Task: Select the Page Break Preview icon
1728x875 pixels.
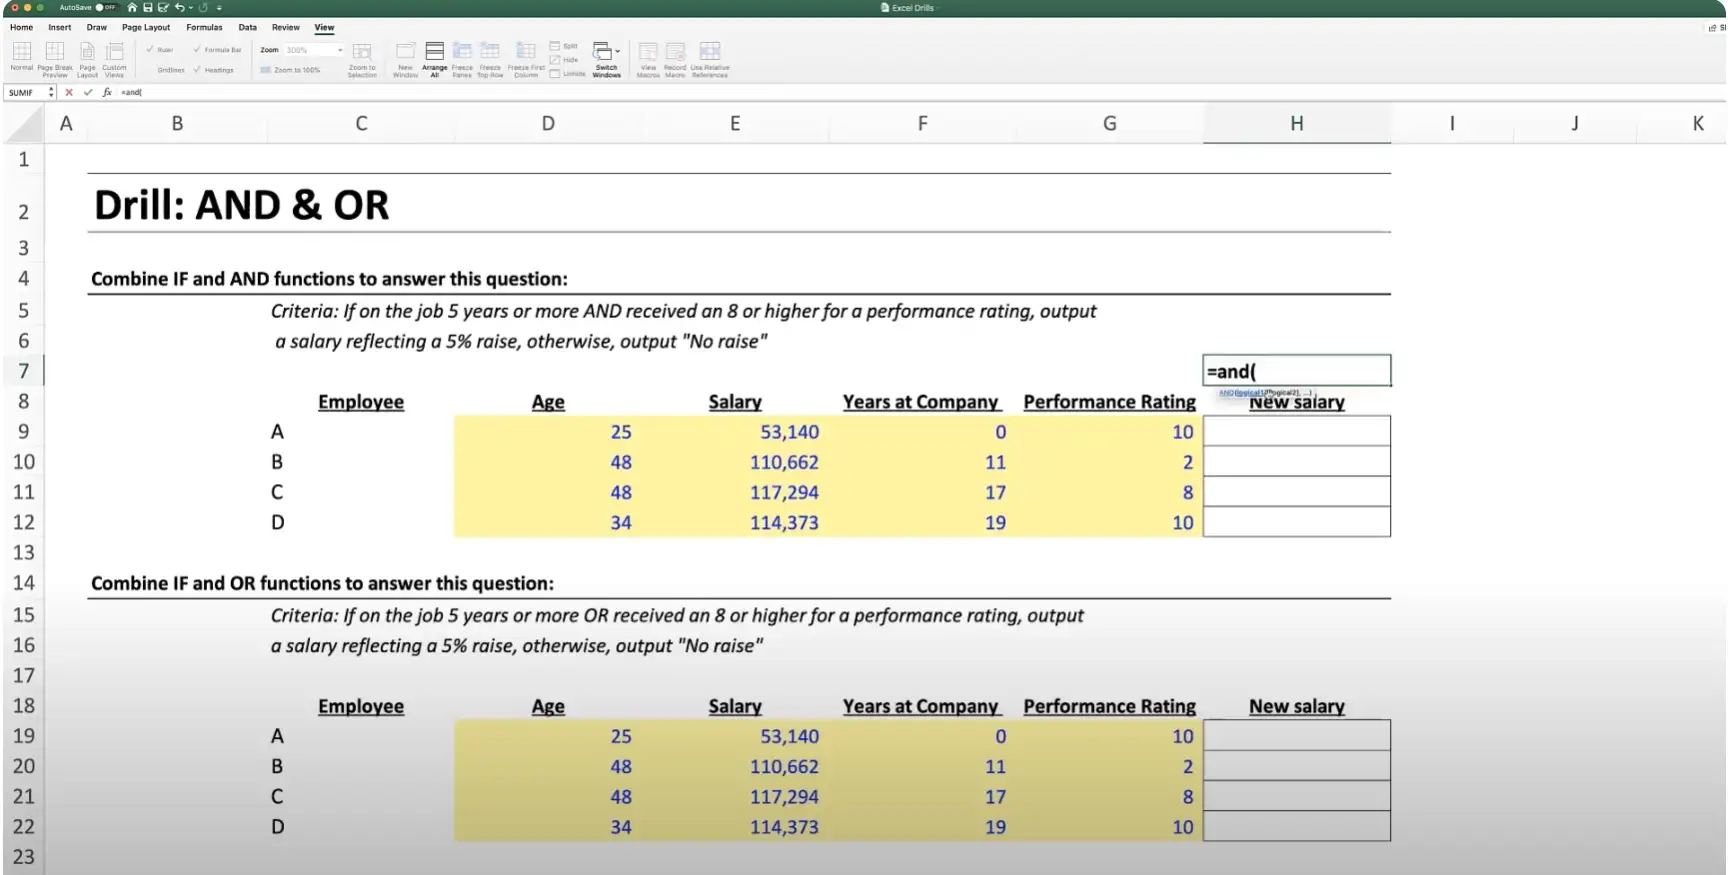Action: [x=55, y=54]
